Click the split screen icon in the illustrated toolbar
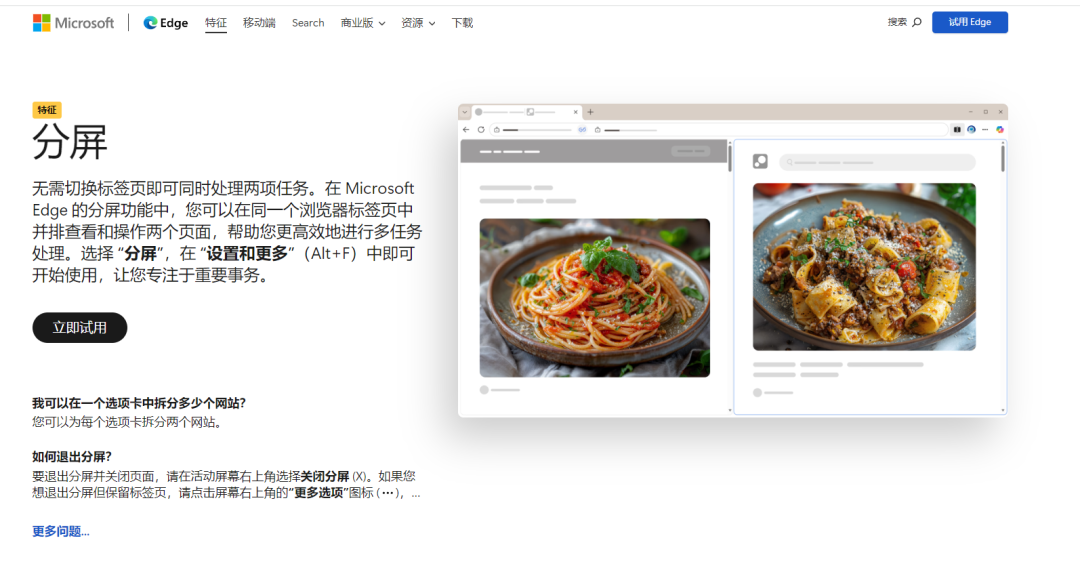This screenshot has height=572, width=1080. point(957,130)
